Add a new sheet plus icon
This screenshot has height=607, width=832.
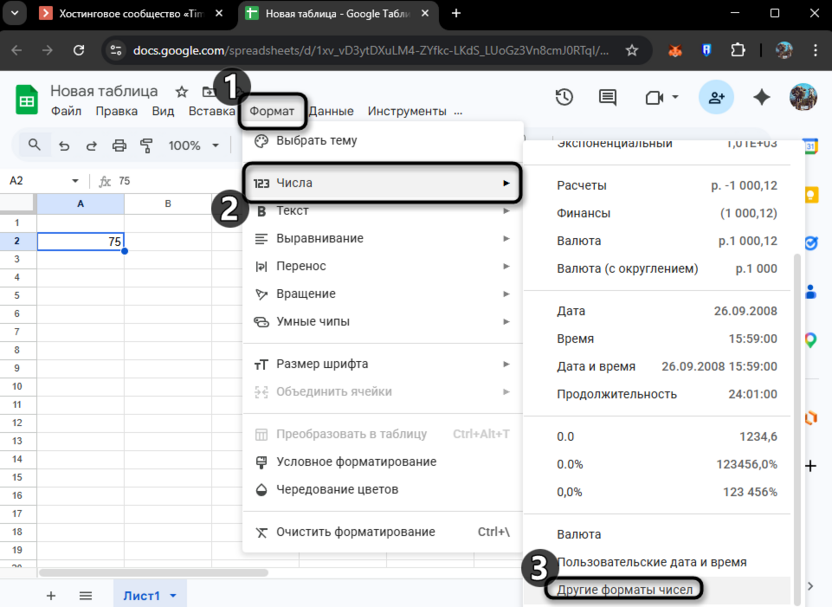coord(51,596)
